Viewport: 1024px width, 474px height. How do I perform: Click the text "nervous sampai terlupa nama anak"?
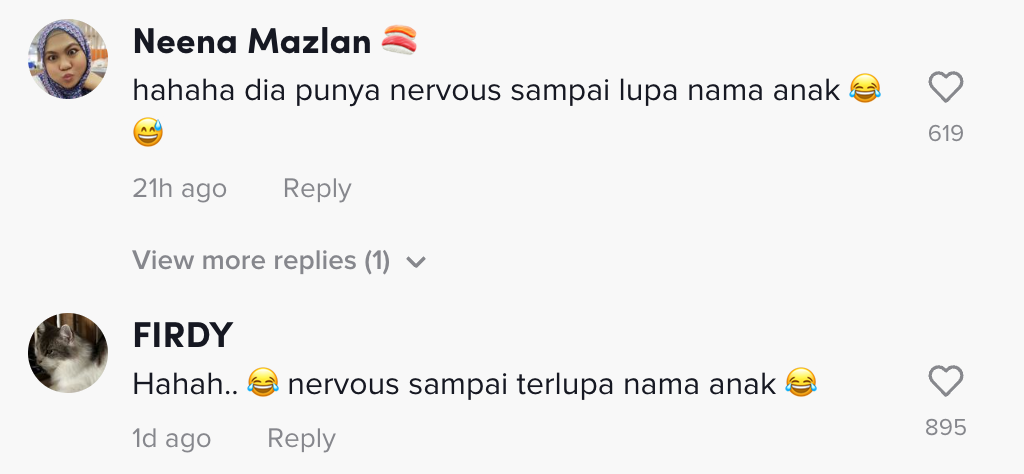(x=531, y=383)
